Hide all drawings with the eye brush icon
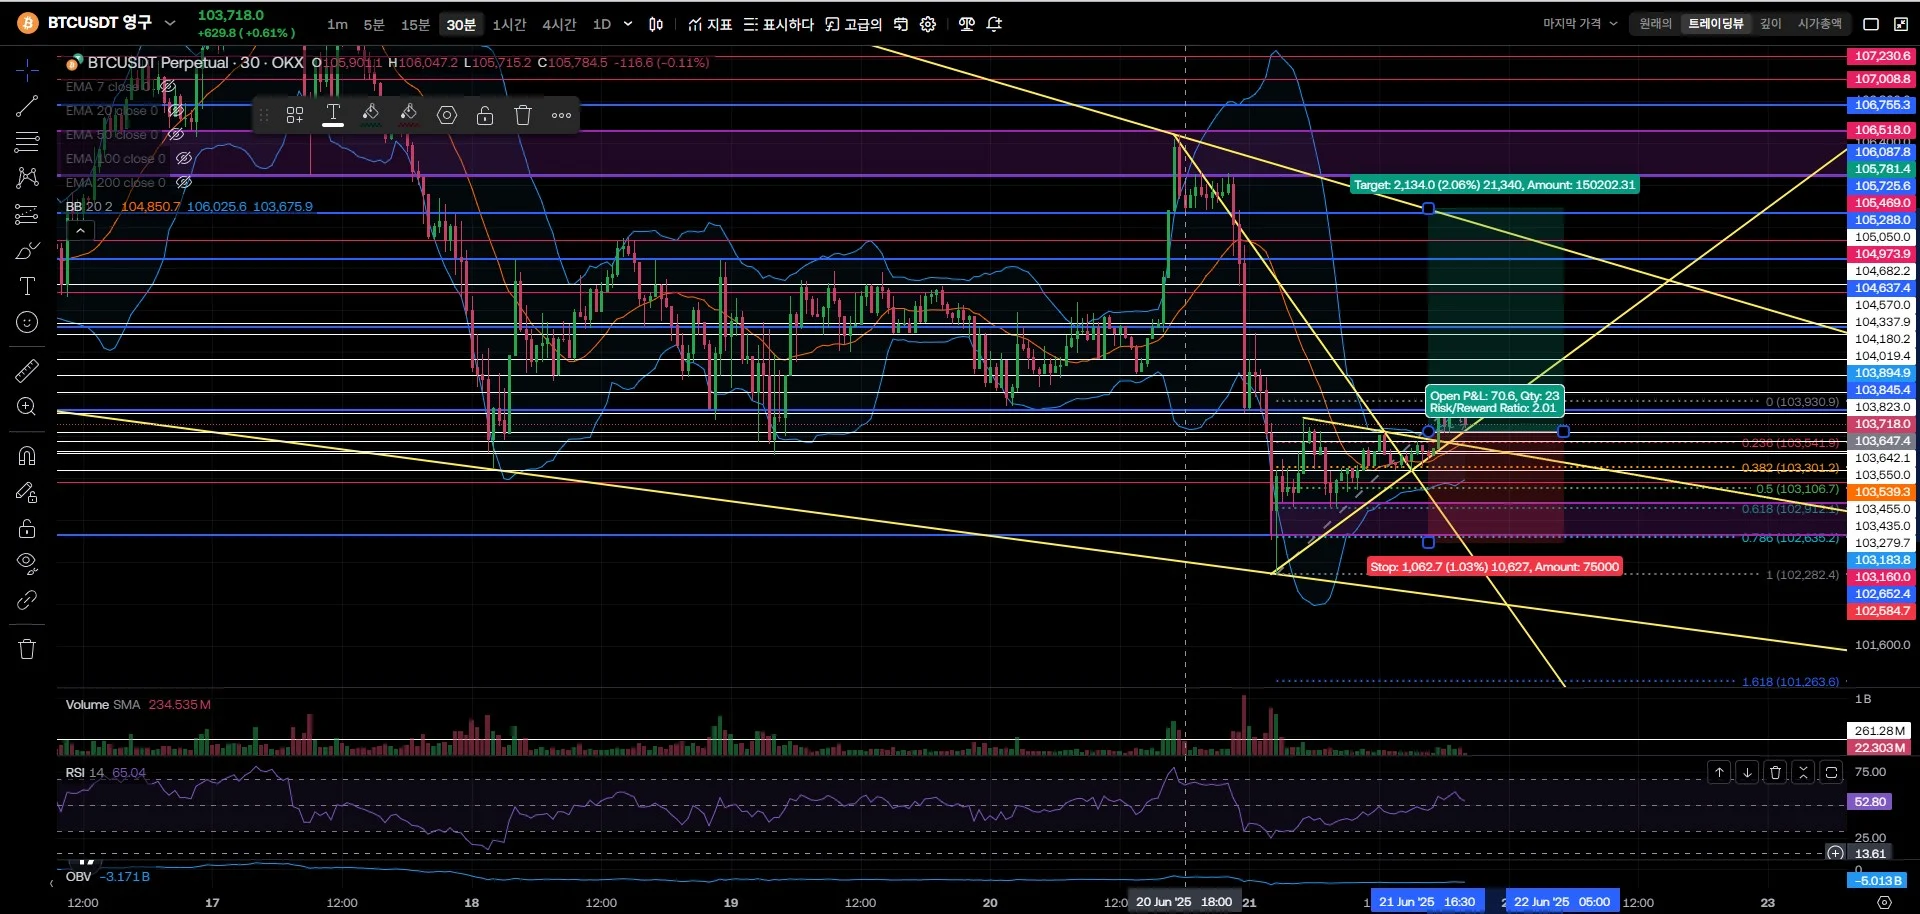This screenshot has width=1920, height=914. (27, 564)
